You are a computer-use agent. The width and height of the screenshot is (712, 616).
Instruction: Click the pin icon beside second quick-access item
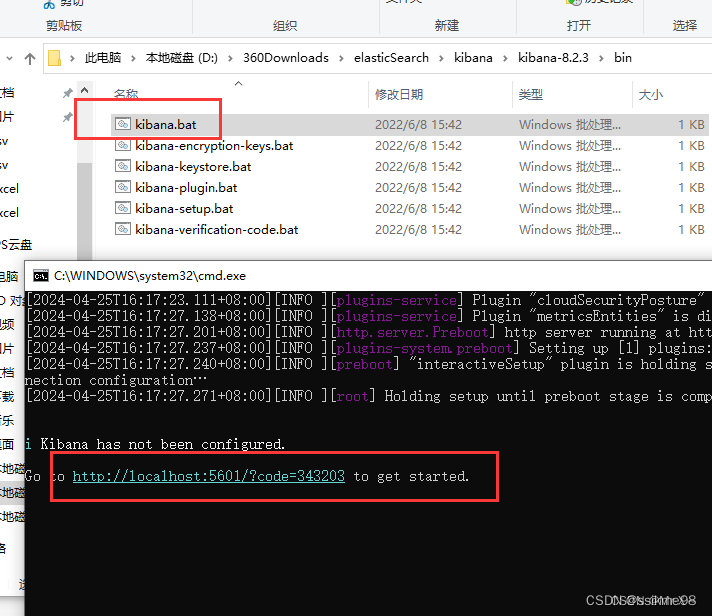click(67, 117)
